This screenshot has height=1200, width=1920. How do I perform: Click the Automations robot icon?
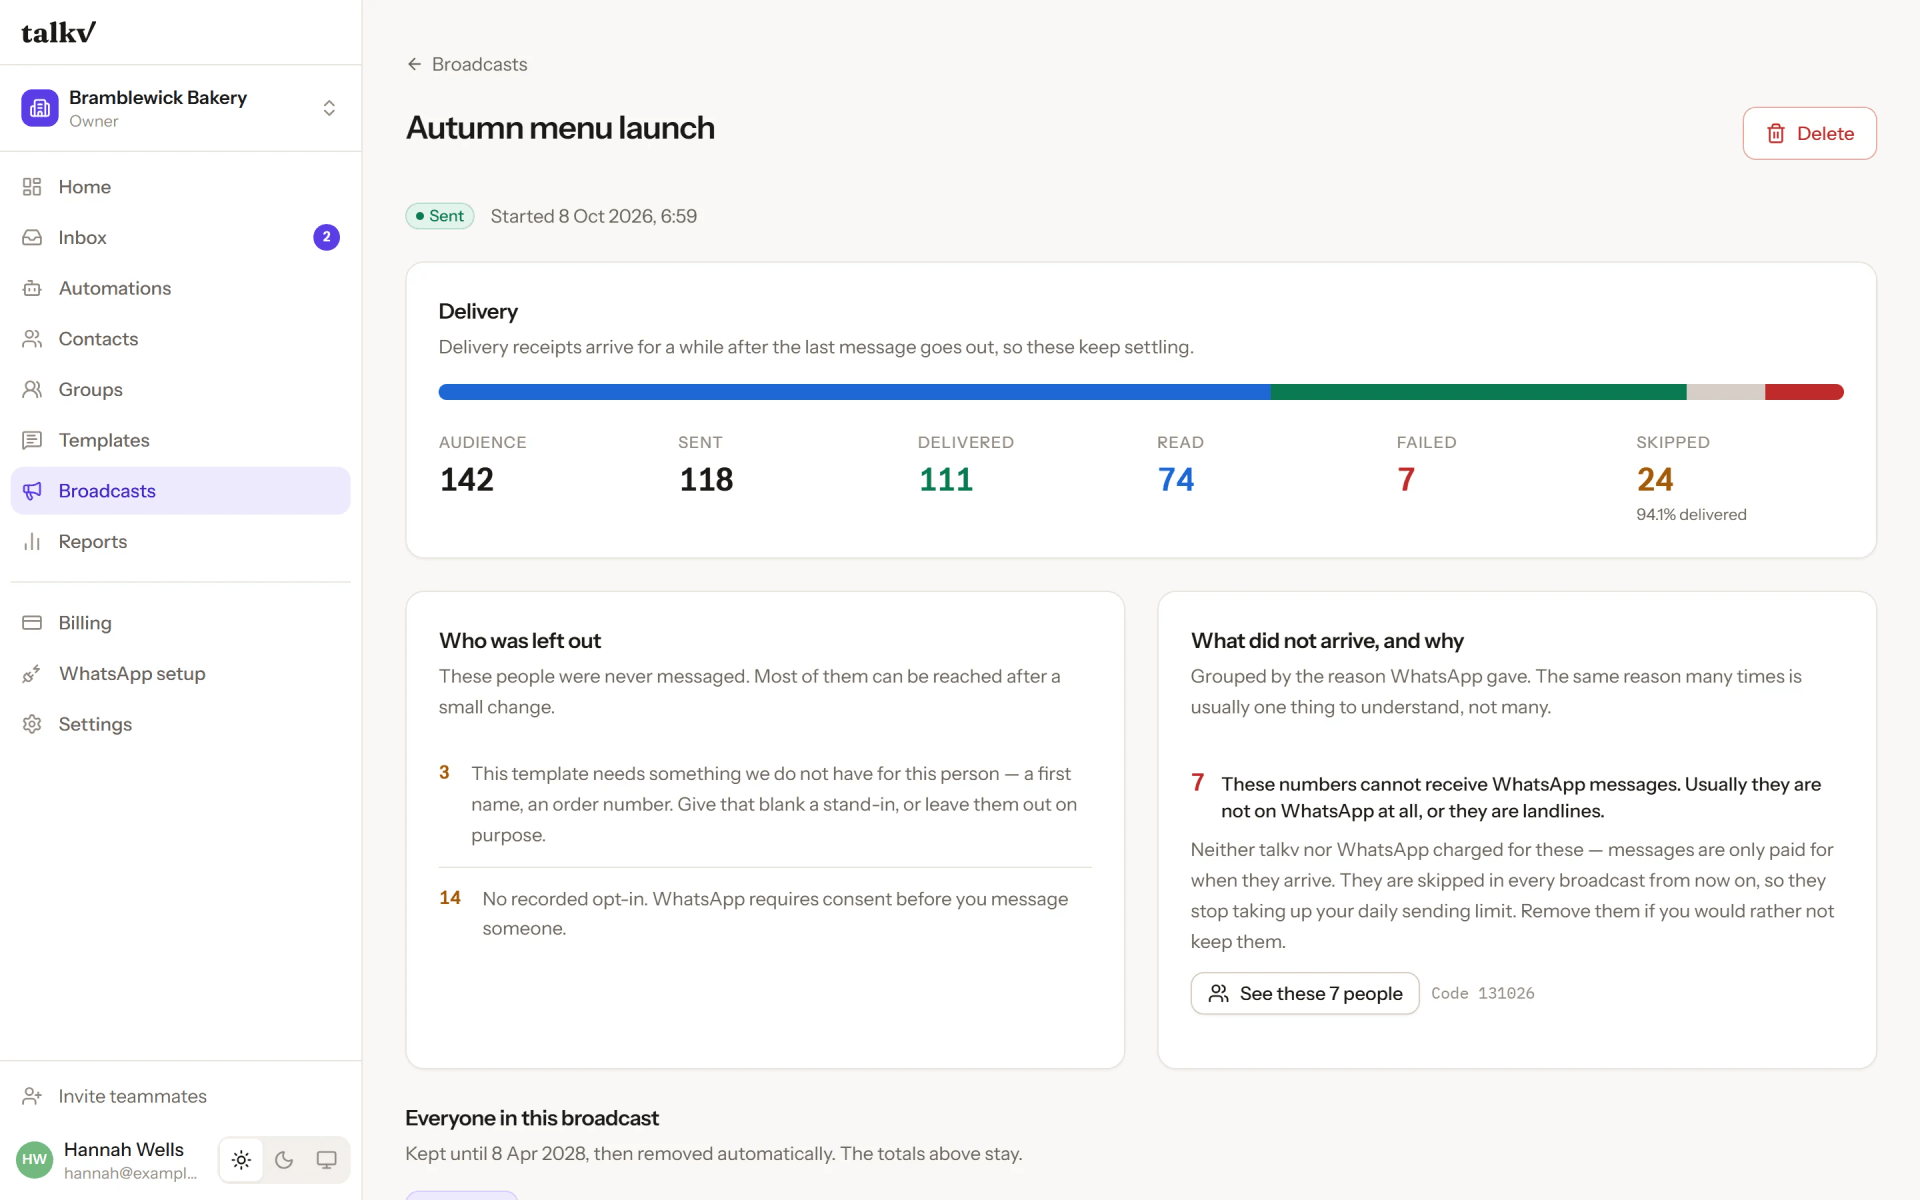pos(32,288)
